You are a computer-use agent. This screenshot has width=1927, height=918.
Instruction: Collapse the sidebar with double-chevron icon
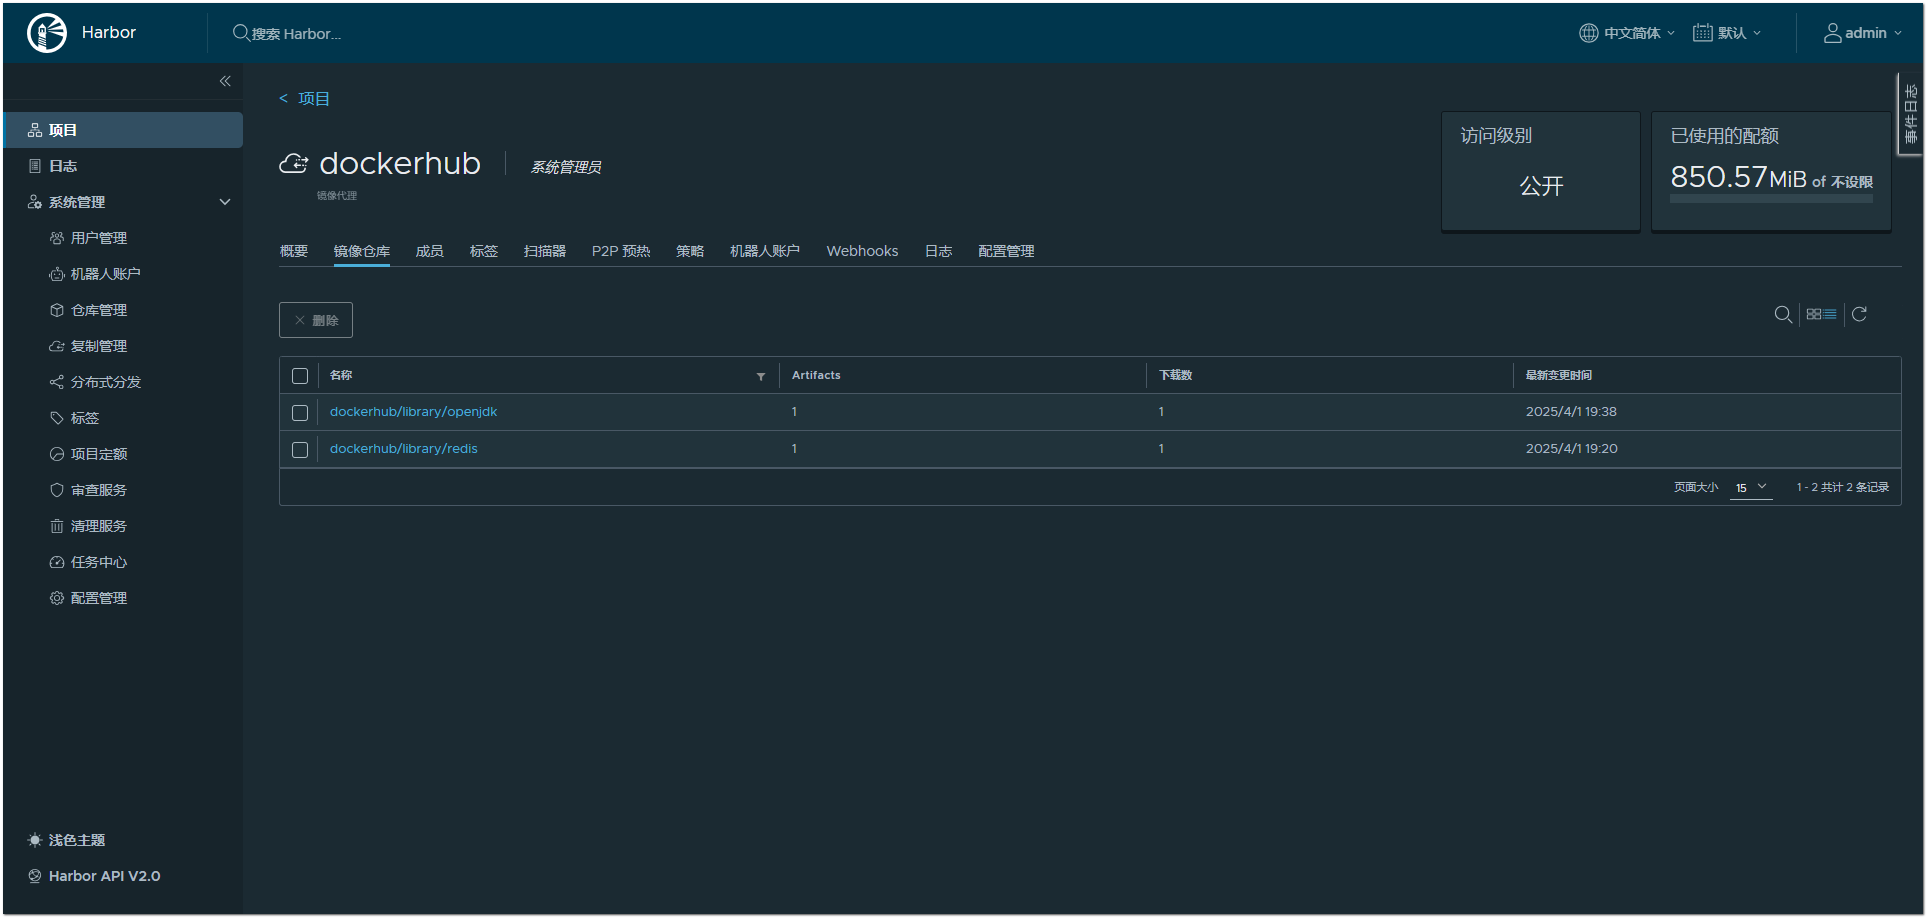[225, 81]
